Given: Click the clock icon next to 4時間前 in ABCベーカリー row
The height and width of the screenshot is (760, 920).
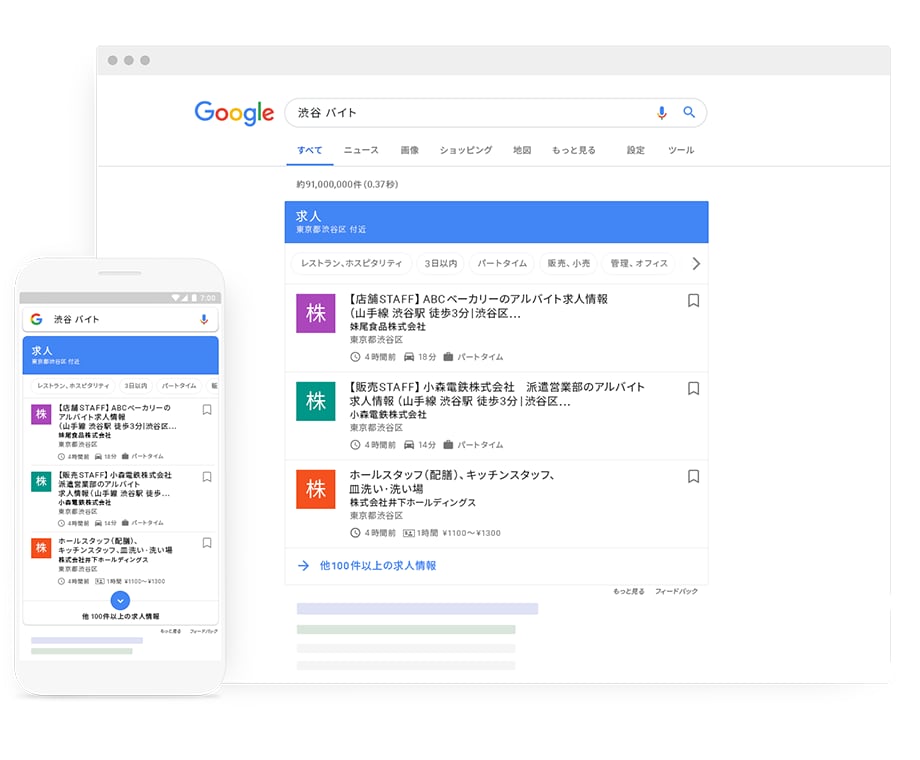Looking at the screenshot, I should pyautogui.click(x=355, y=357).
